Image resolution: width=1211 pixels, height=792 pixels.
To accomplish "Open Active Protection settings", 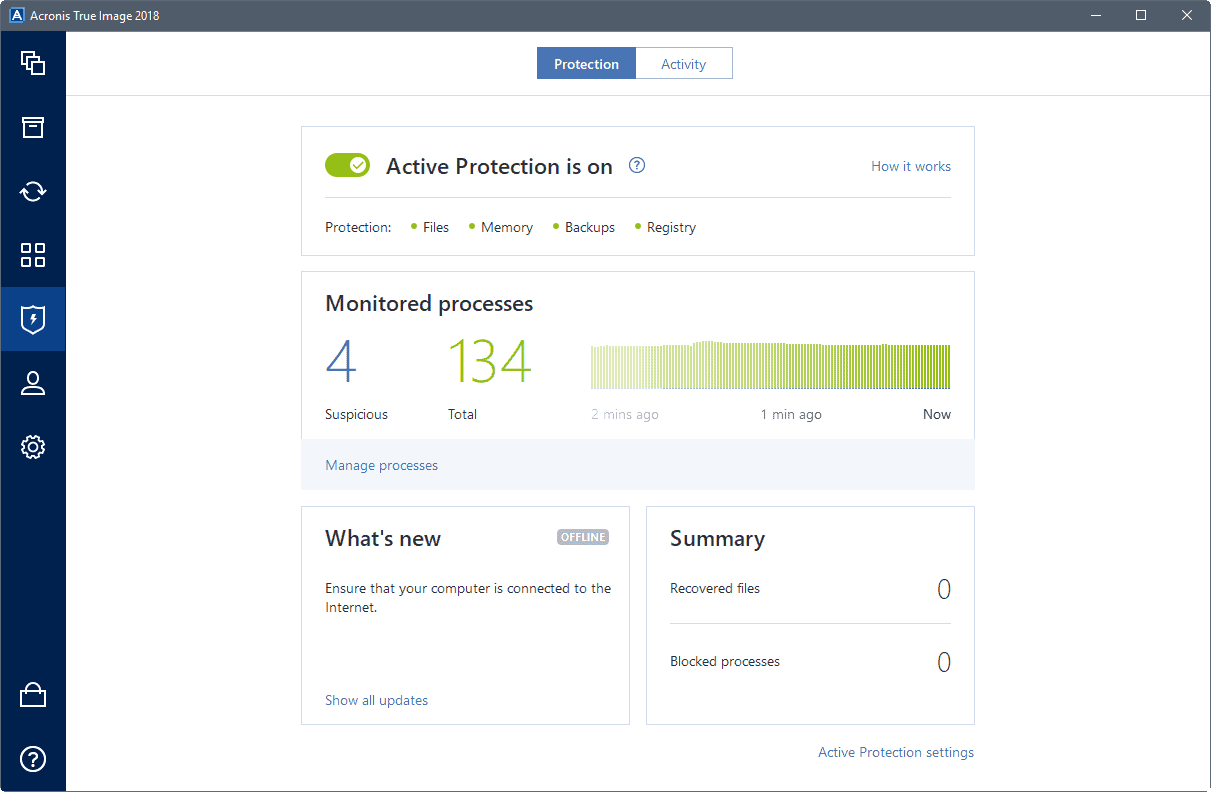I will point(895,752).
